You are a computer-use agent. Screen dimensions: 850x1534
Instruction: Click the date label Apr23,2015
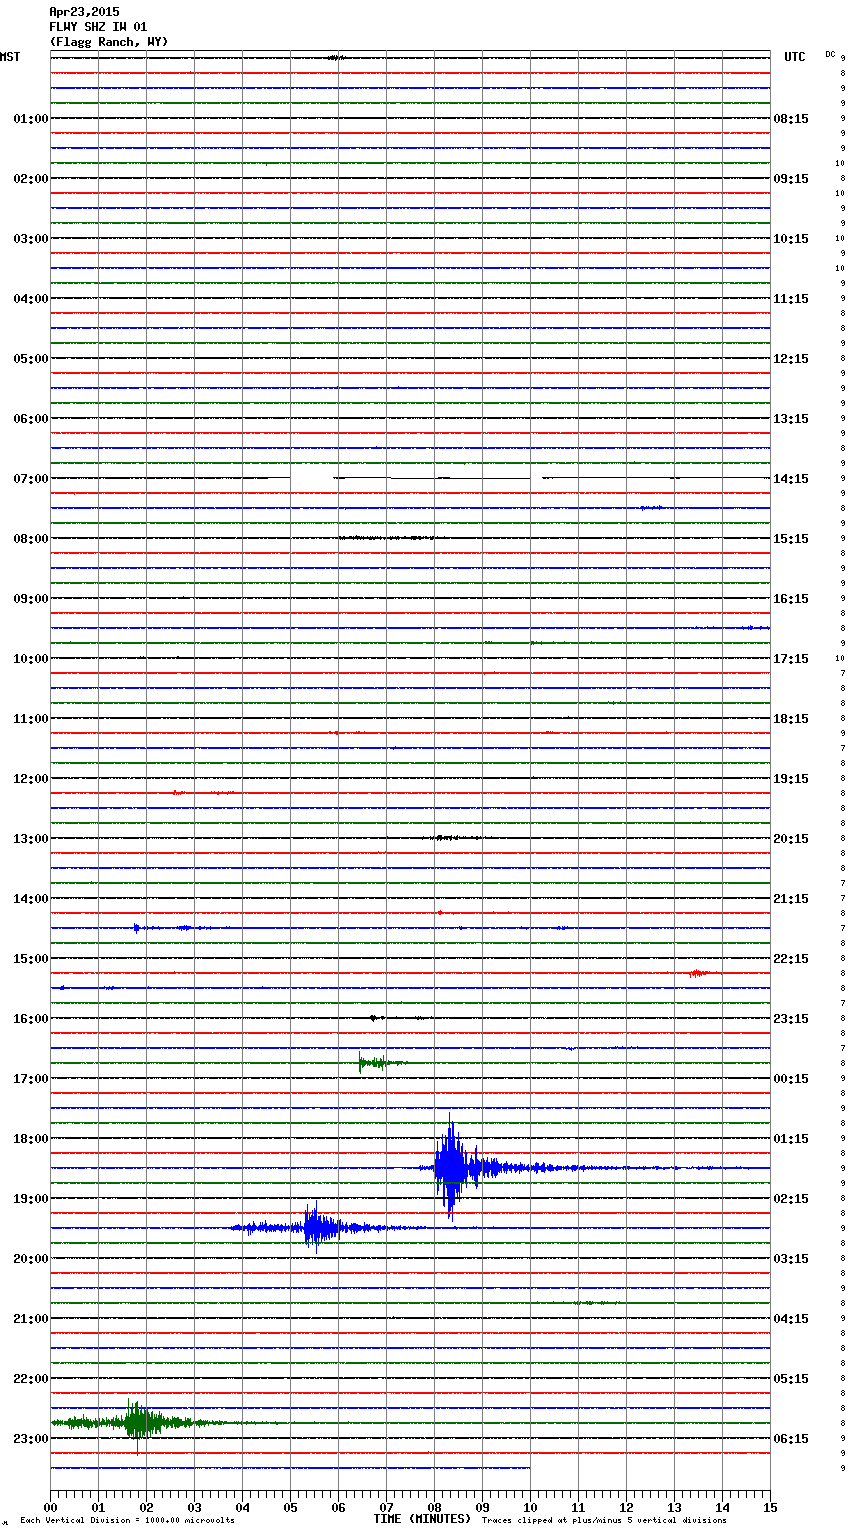point(84,12)
